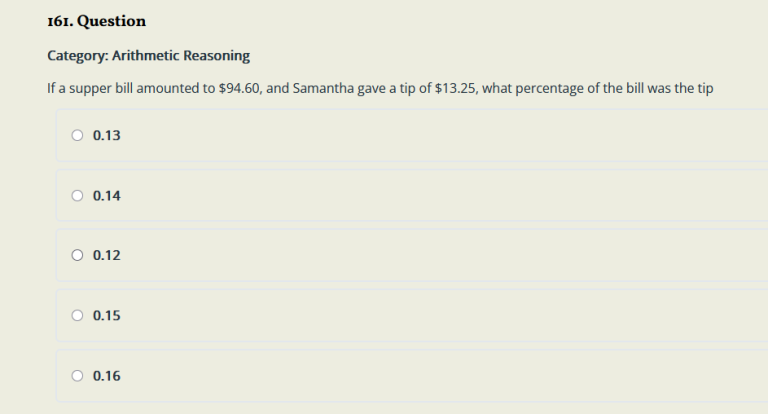Click the "$94.60" amount in the question
This screenshot has width=768, height=414.
tap(238, 88)
